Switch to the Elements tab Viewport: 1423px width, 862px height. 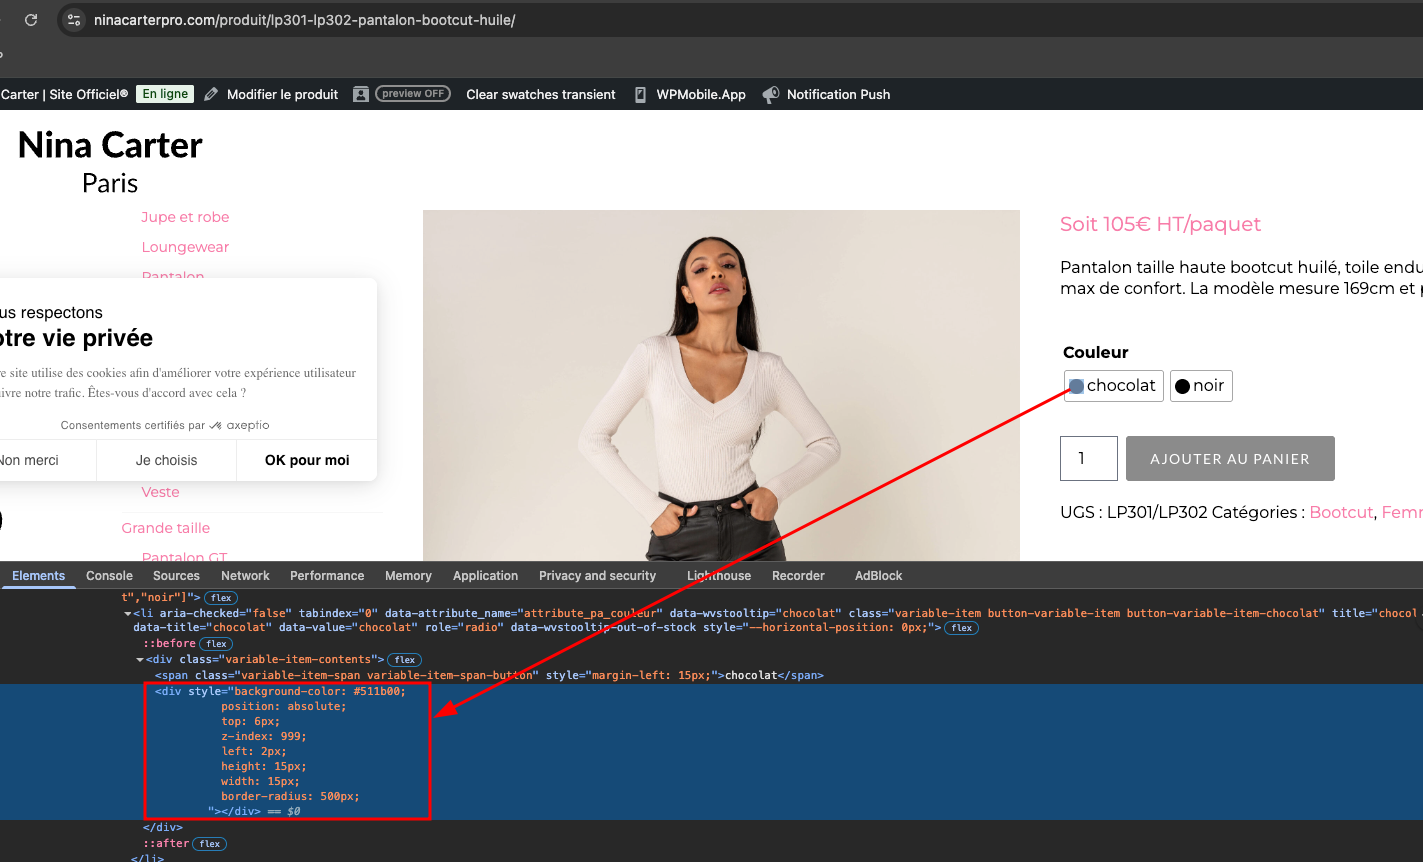tap(38, 576)
